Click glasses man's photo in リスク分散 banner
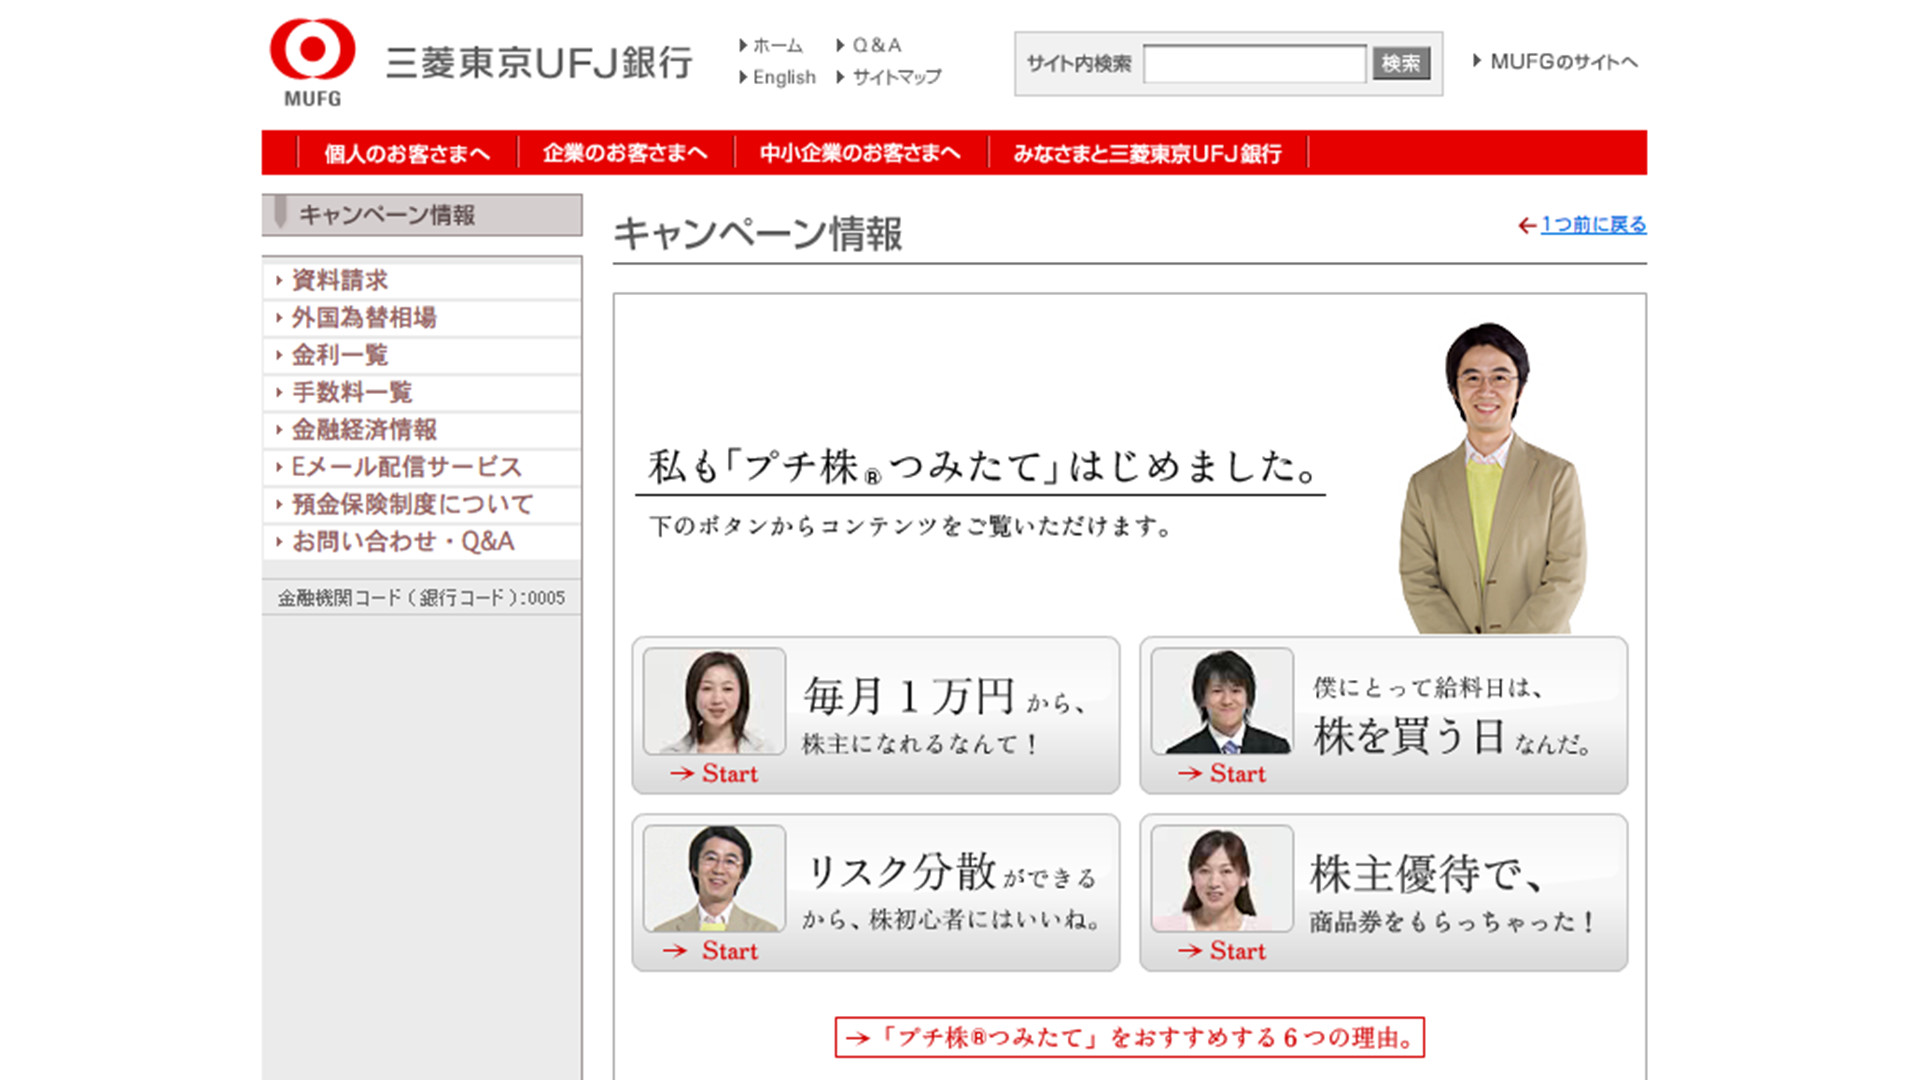The image size is (1920, 1080). coord(714,878)
